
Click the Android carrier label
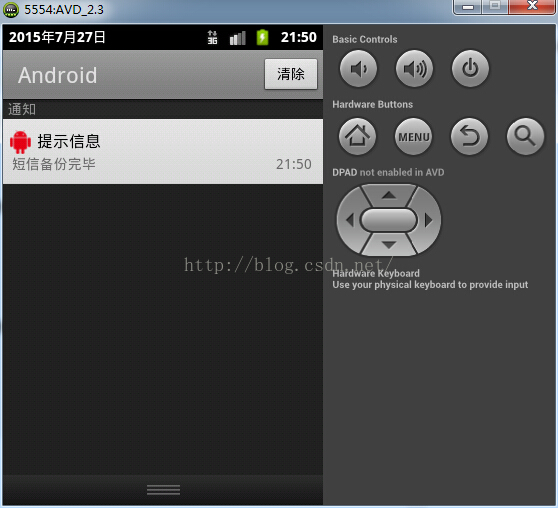pyautogui.click(x=58, y=75)
